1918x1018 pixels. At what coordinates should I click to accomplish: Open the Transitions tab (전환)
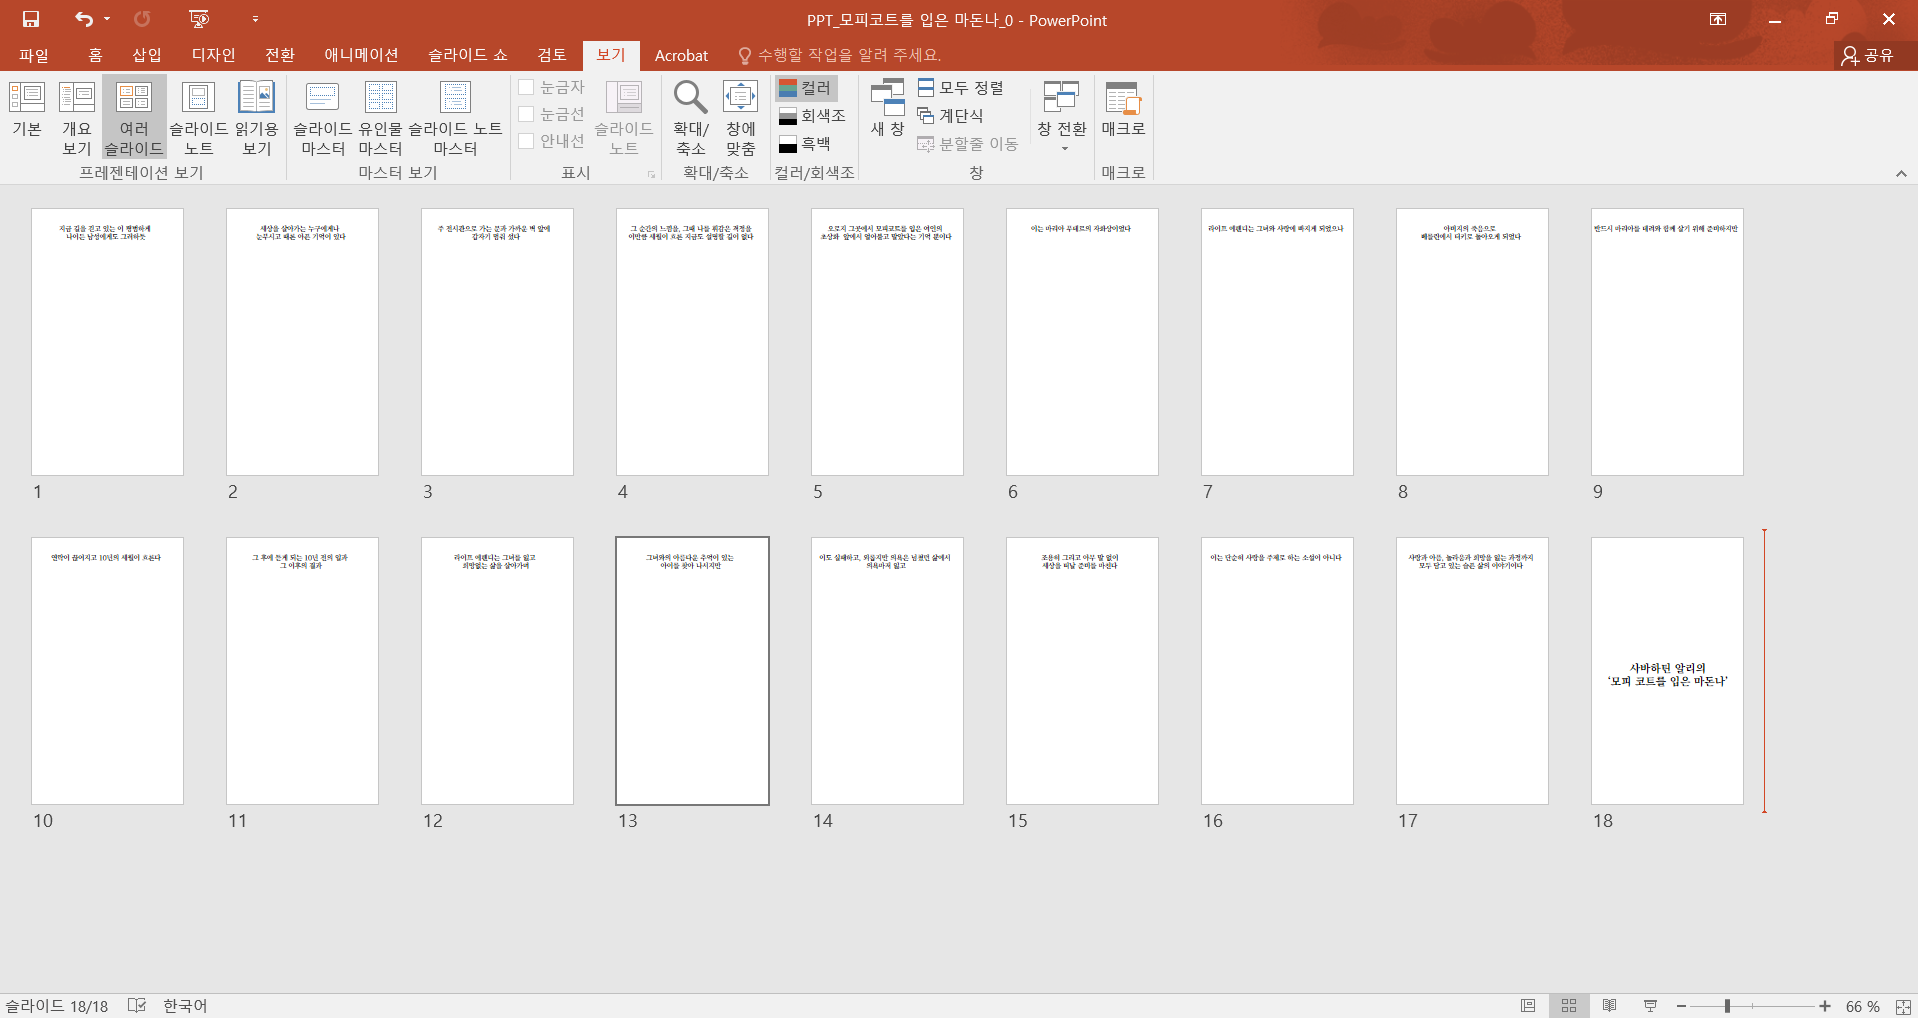click(x=280, y=55)
